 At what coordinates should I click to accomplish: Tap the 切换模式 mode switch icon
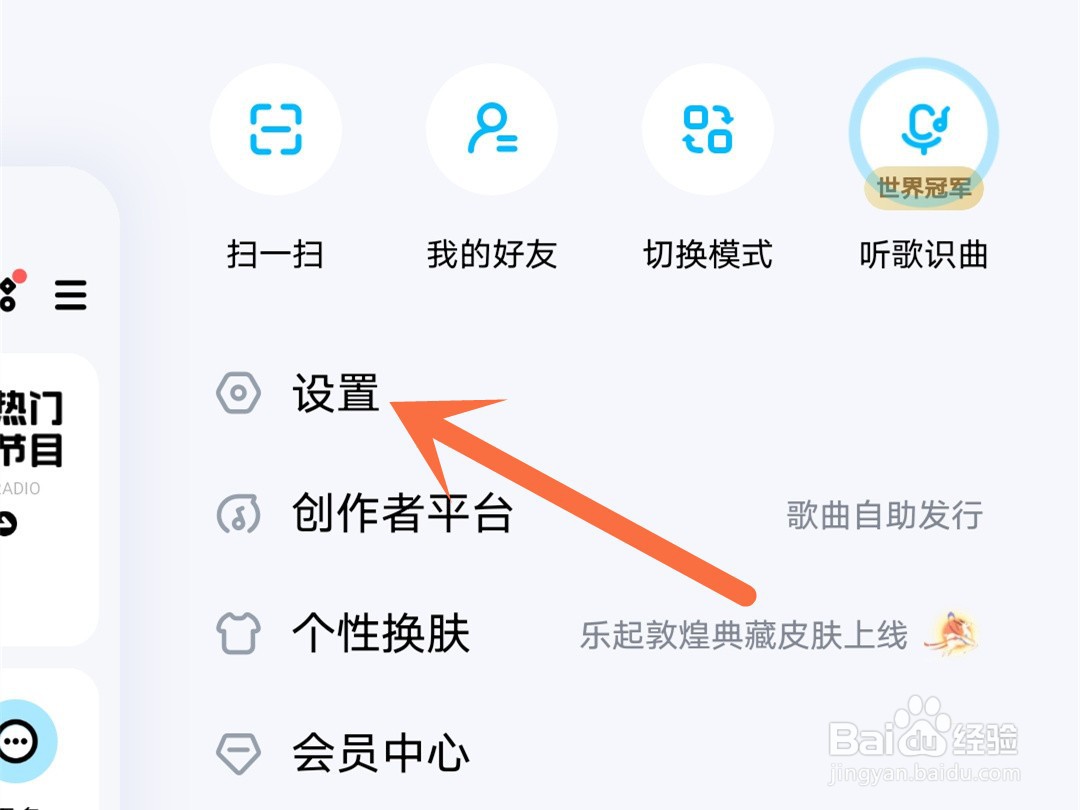point(707,129)
